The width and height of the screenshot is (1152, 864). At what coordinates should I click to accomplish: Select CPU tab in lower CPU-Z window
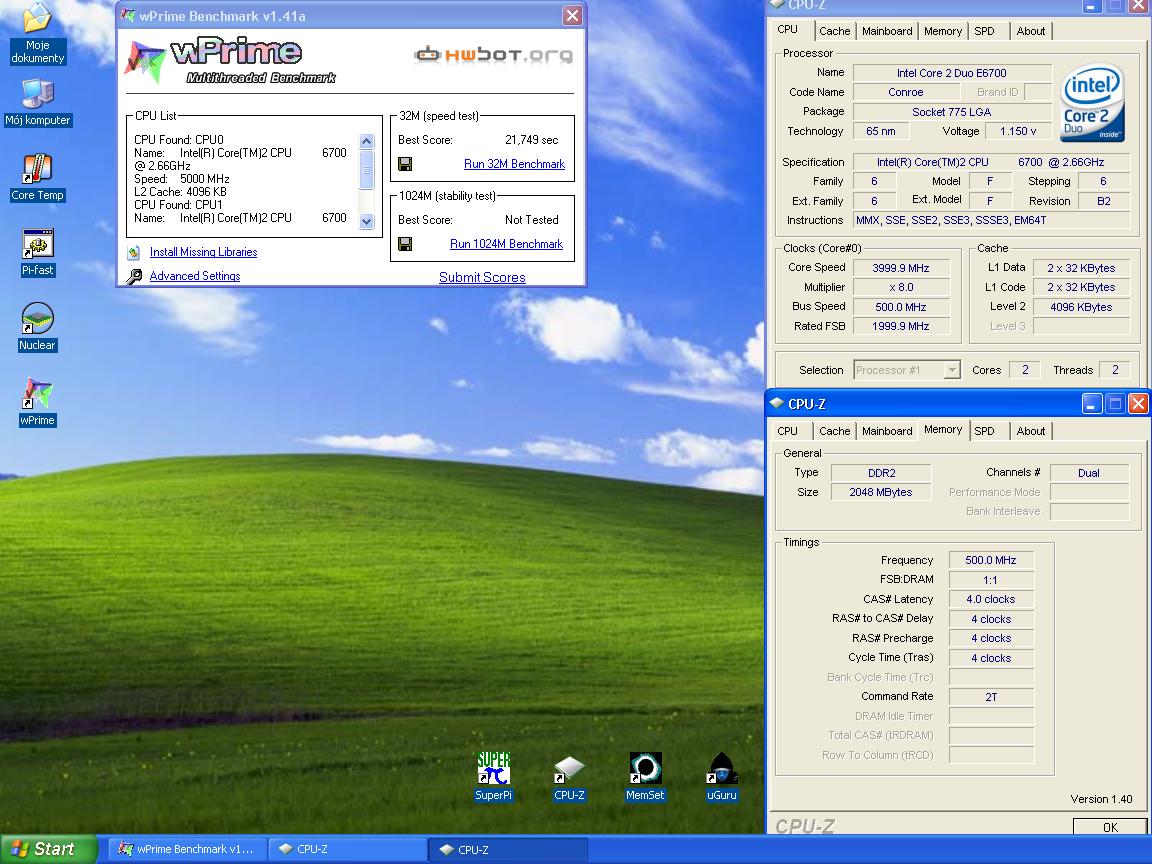[788, 431]
